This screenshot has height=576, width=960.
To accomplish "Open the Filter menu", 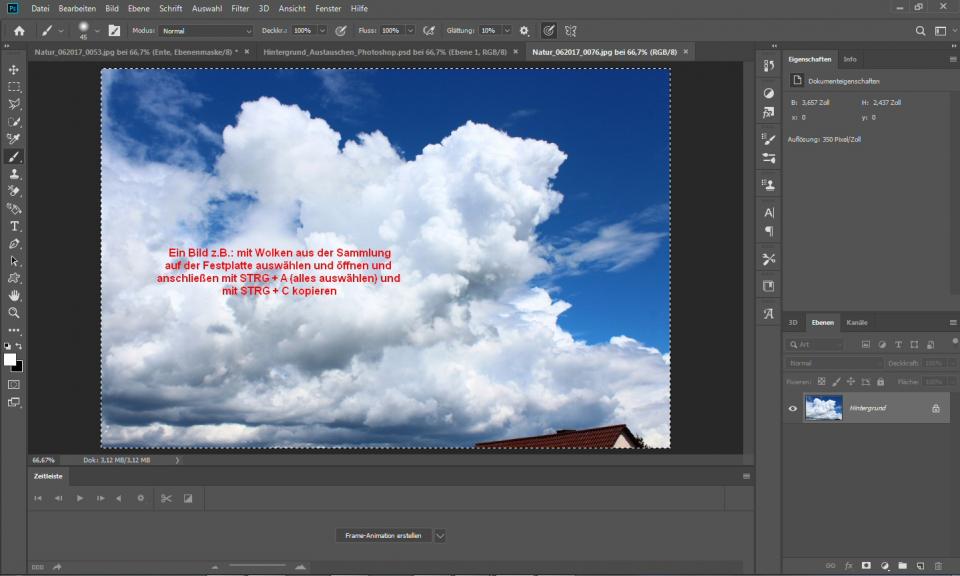I will (240, 8).
